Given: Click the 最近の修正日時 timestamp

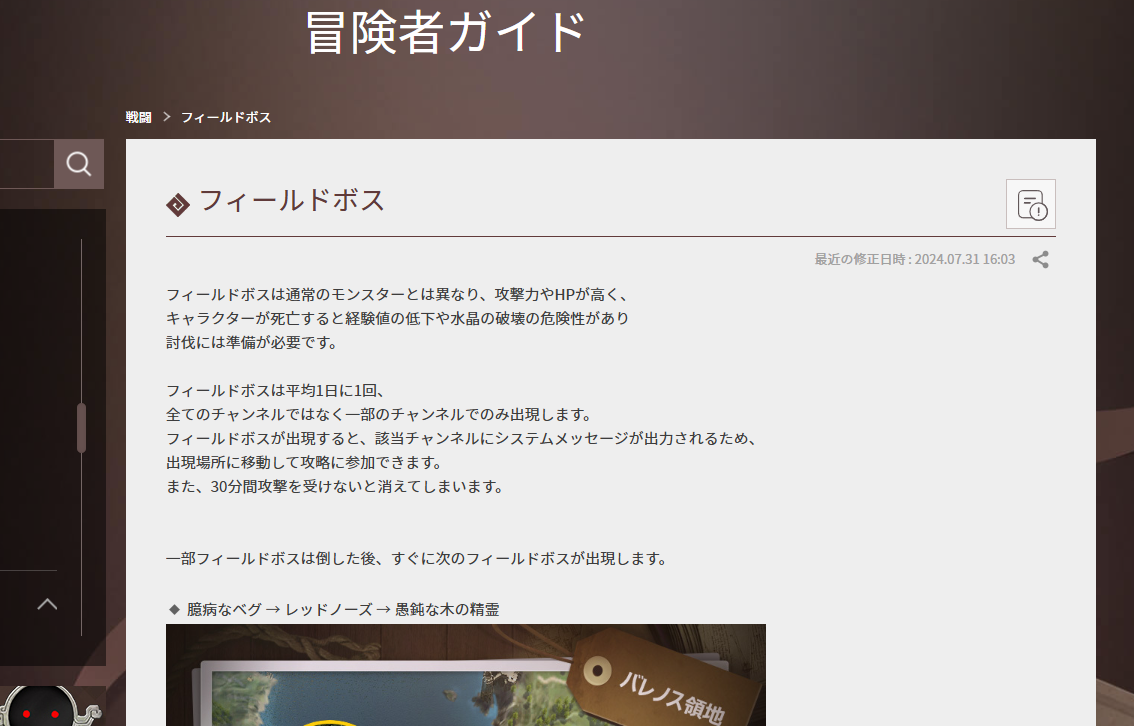Looking at the screenshot, I should pyautogui.click(x=914, y=260).
